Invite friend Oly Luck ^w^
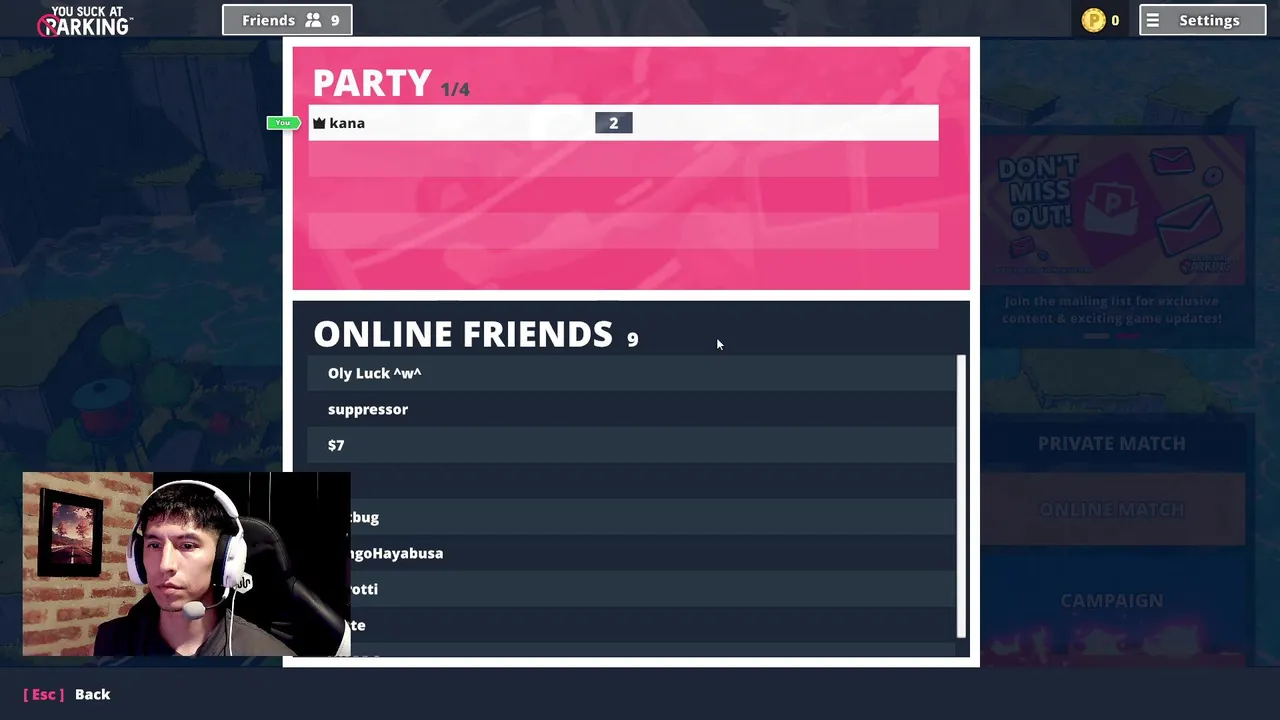Viewport: 1280px width, 720px height. (x=631, y=373)
